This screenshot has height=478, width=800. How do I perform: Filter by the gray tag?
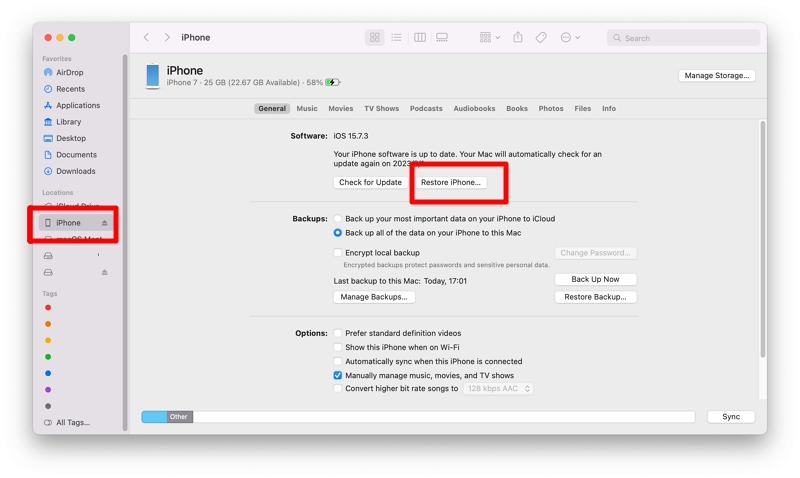click(48, 406)
